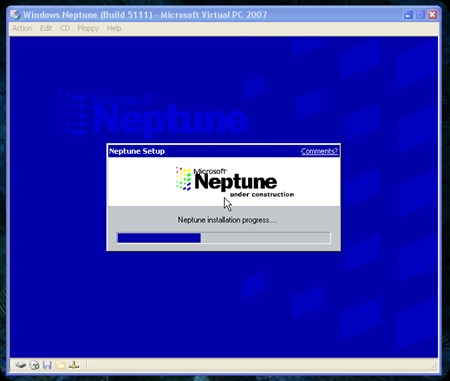
Task: Click the Neptune installation progress bar
Action: pos(224,238)
